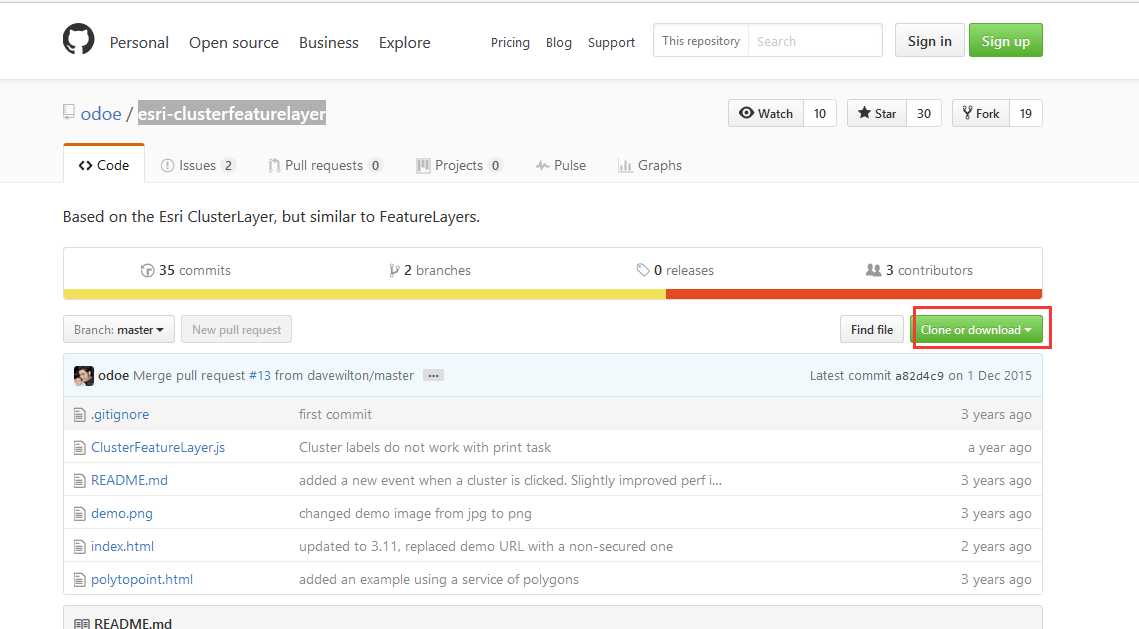Viewport: 1139px width, 629px height.
Task: Open the demo.png file
Action: [122, 514]
